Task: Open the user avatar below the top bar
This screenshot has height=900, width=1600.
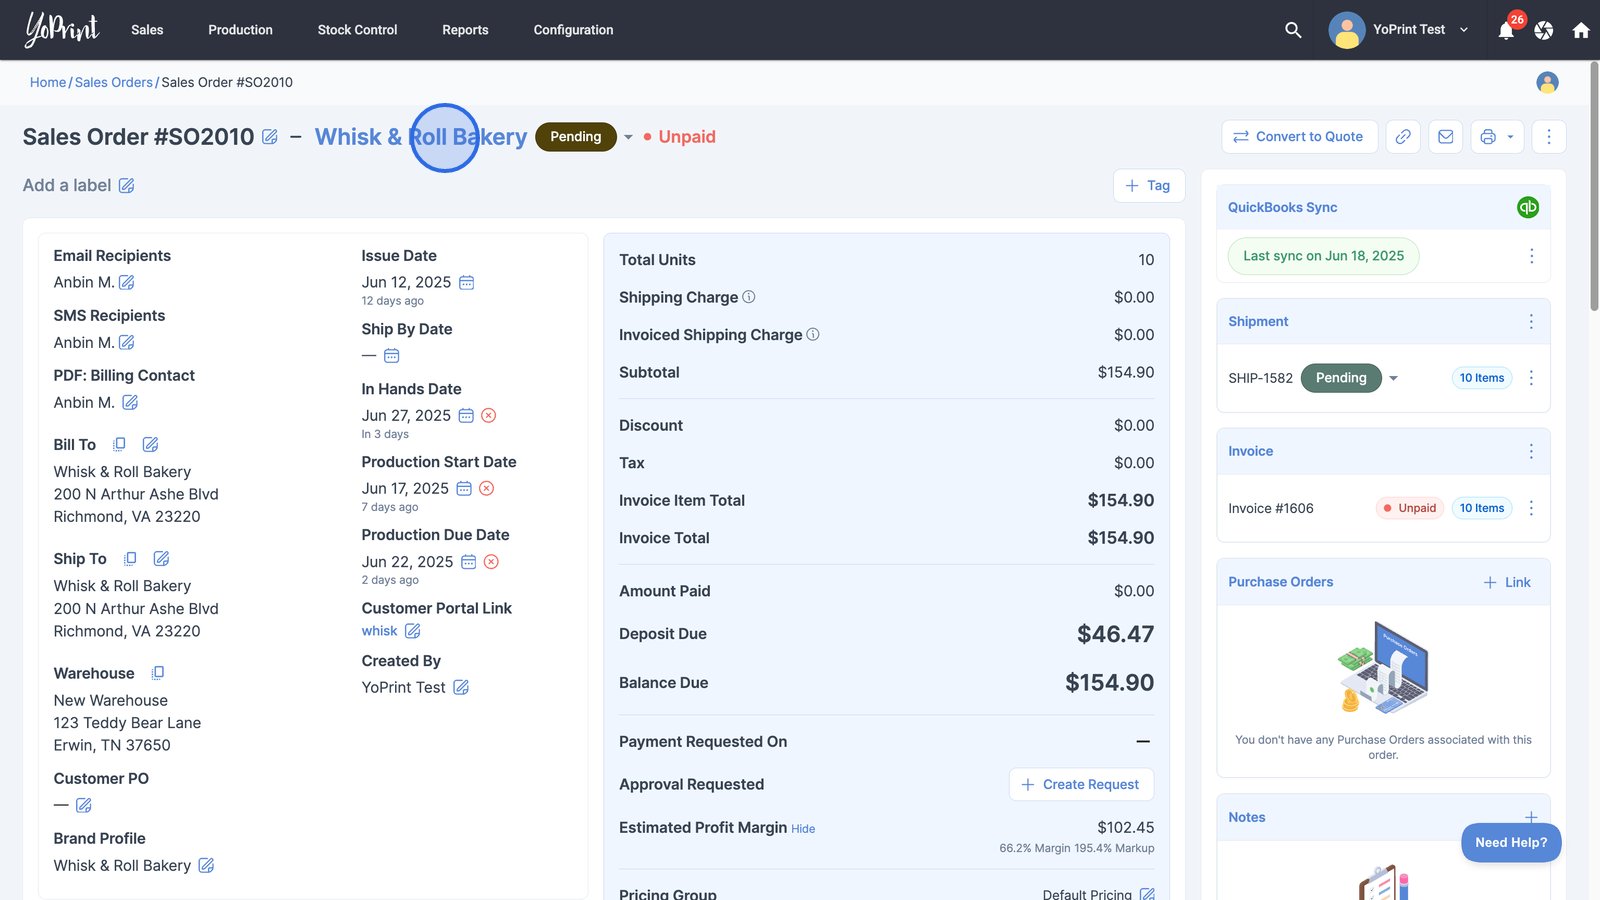Action: (x=1547, y=82)
